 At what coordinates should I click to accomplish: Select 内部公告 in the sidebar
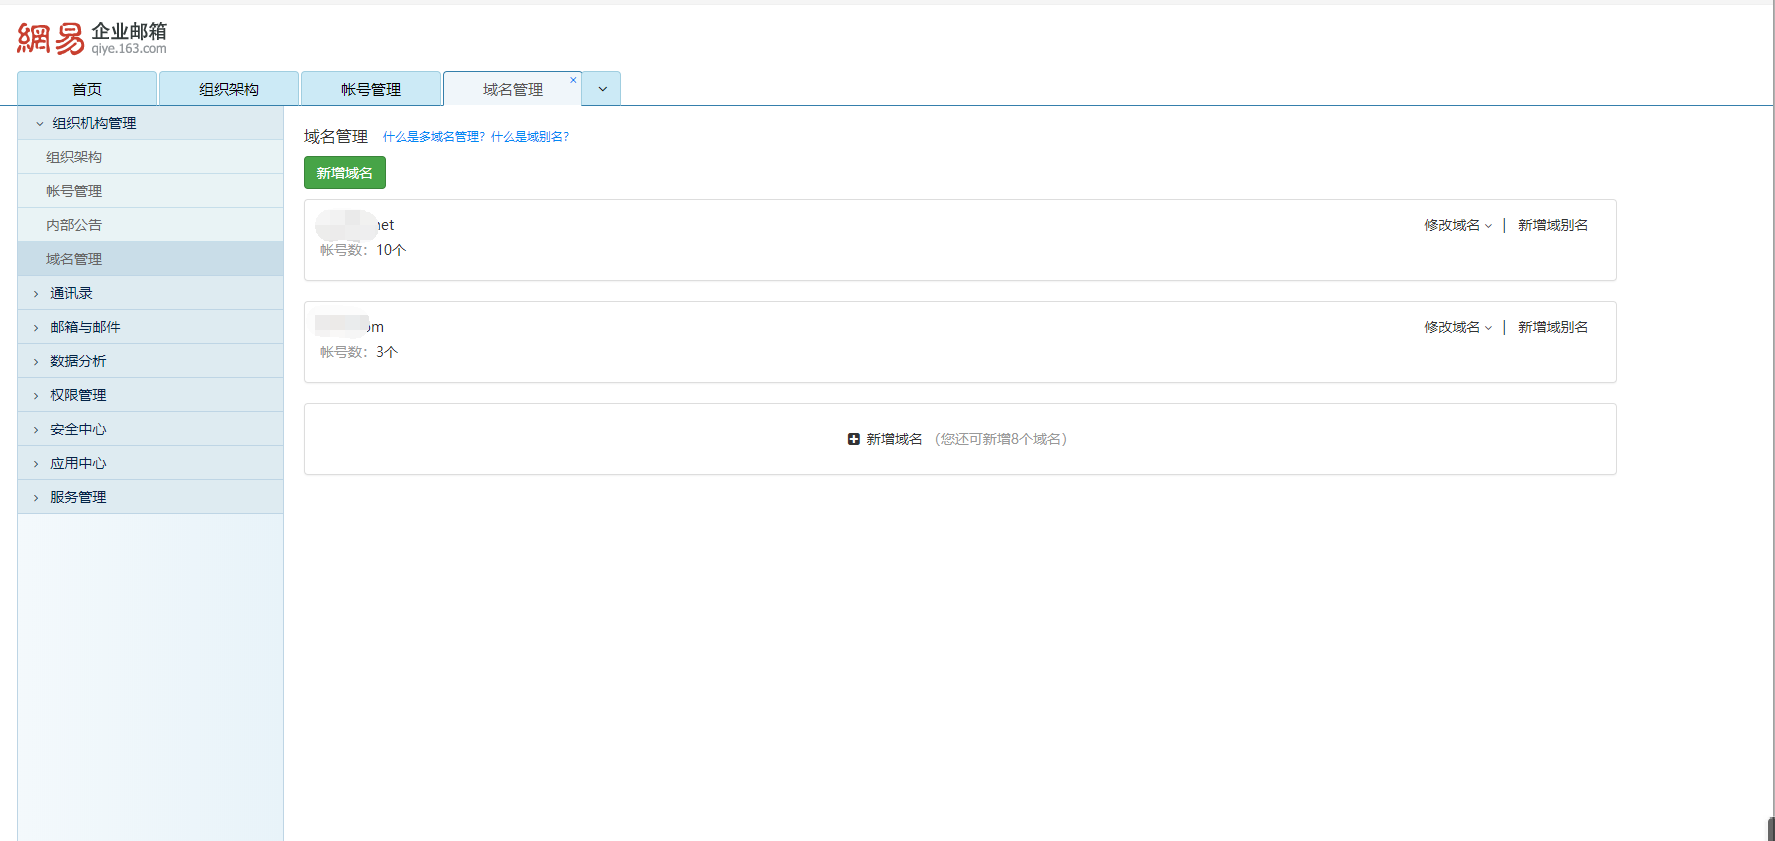click(x=74, y=225)
